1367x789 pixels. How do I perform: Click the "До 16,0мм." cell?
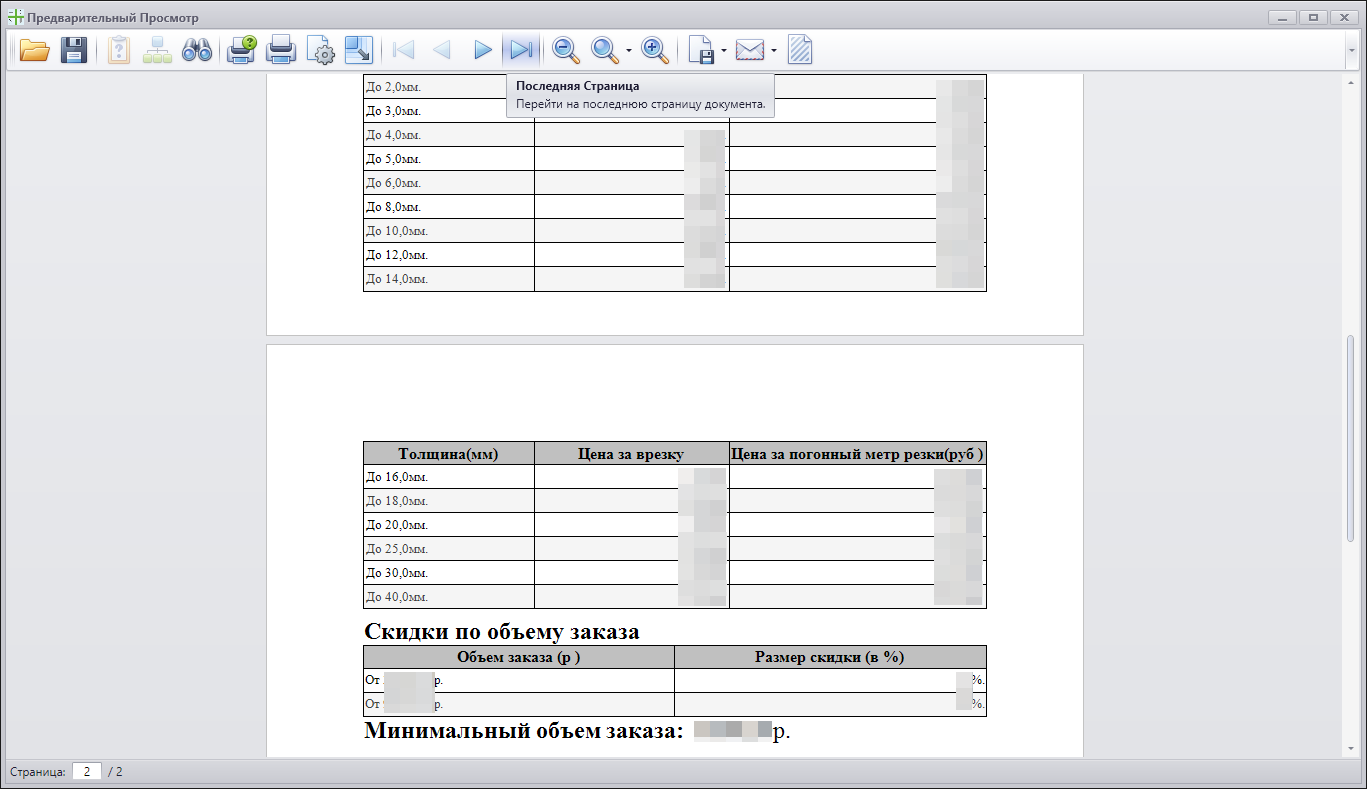tap(449, 477)
